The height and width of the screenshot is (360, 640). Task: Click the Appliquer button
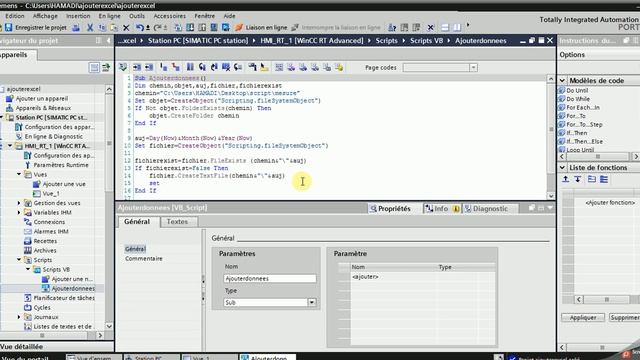(x=583, y=317)
